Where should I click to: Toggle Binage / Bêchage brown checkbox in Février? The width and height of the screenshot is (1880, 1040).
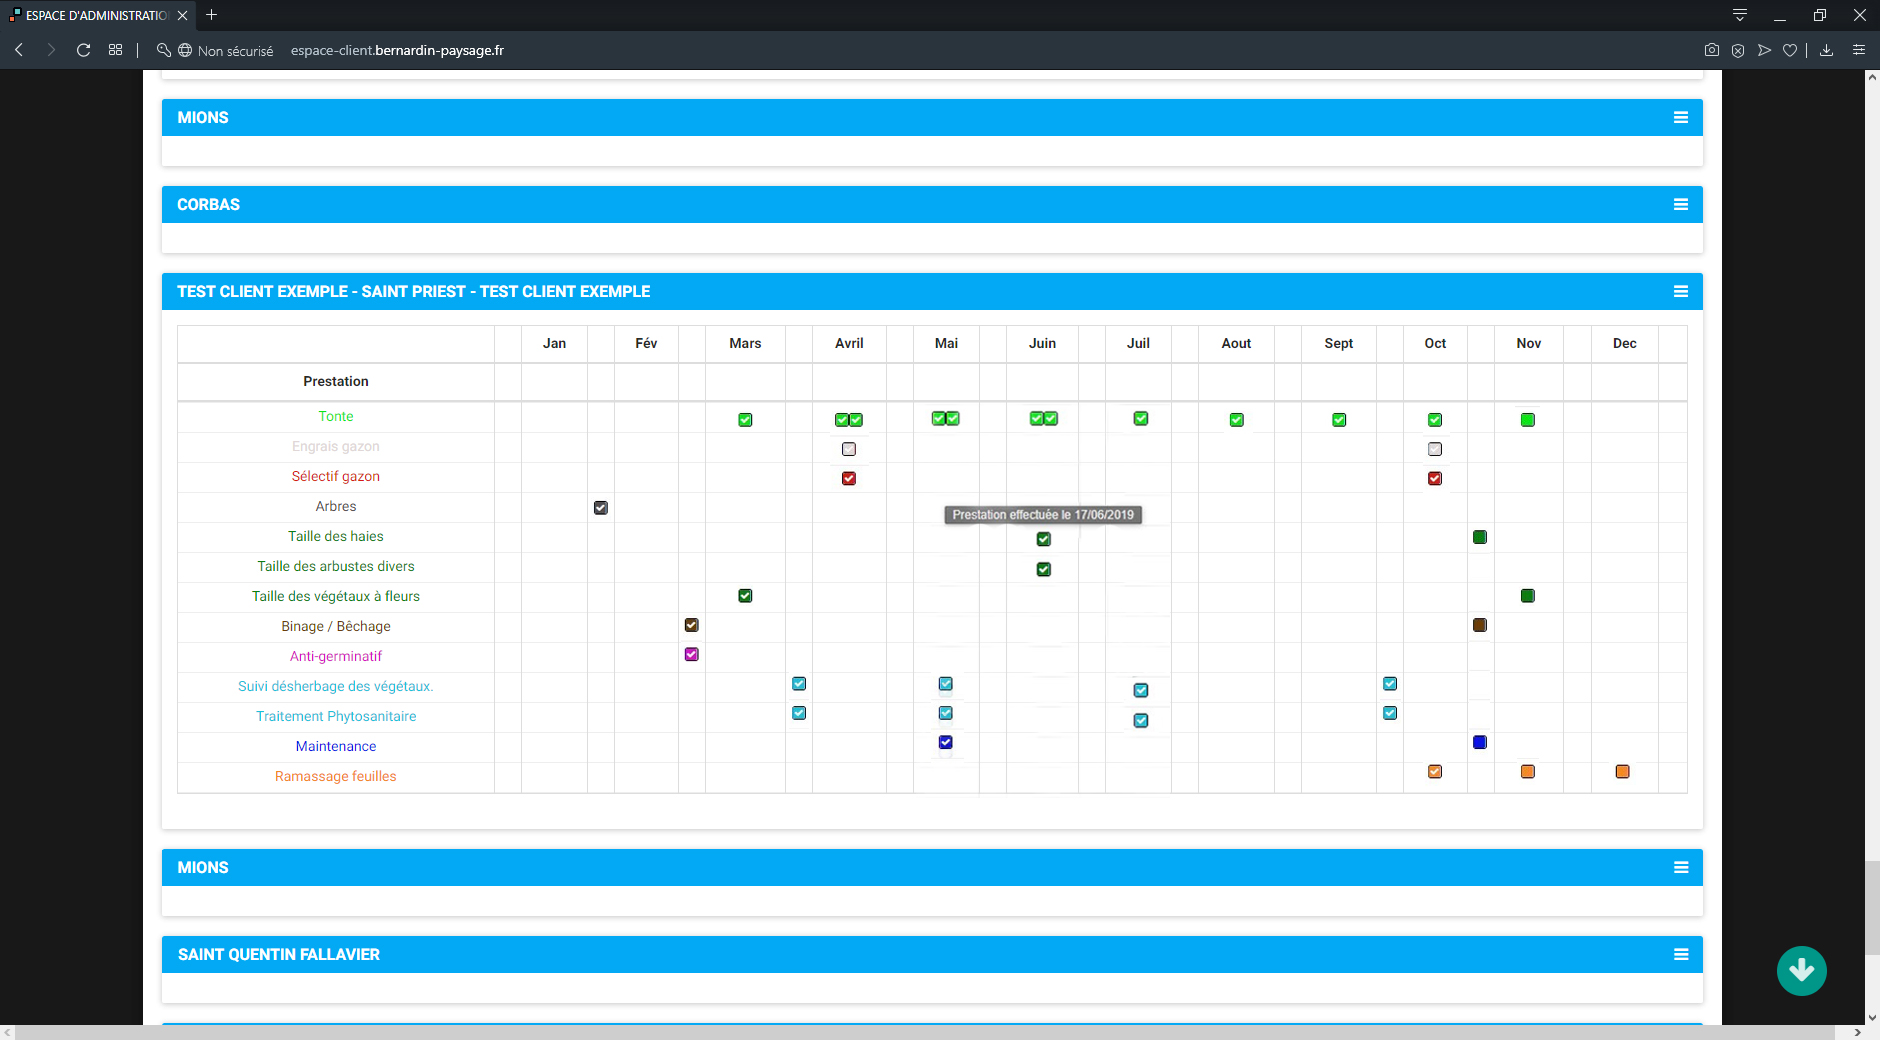pyautogui.click(x=692, y=625)
